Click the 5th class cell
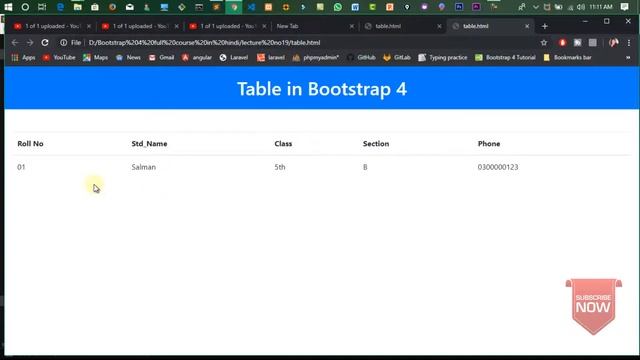The image size is (640, 360). click(x=280, y=167)
